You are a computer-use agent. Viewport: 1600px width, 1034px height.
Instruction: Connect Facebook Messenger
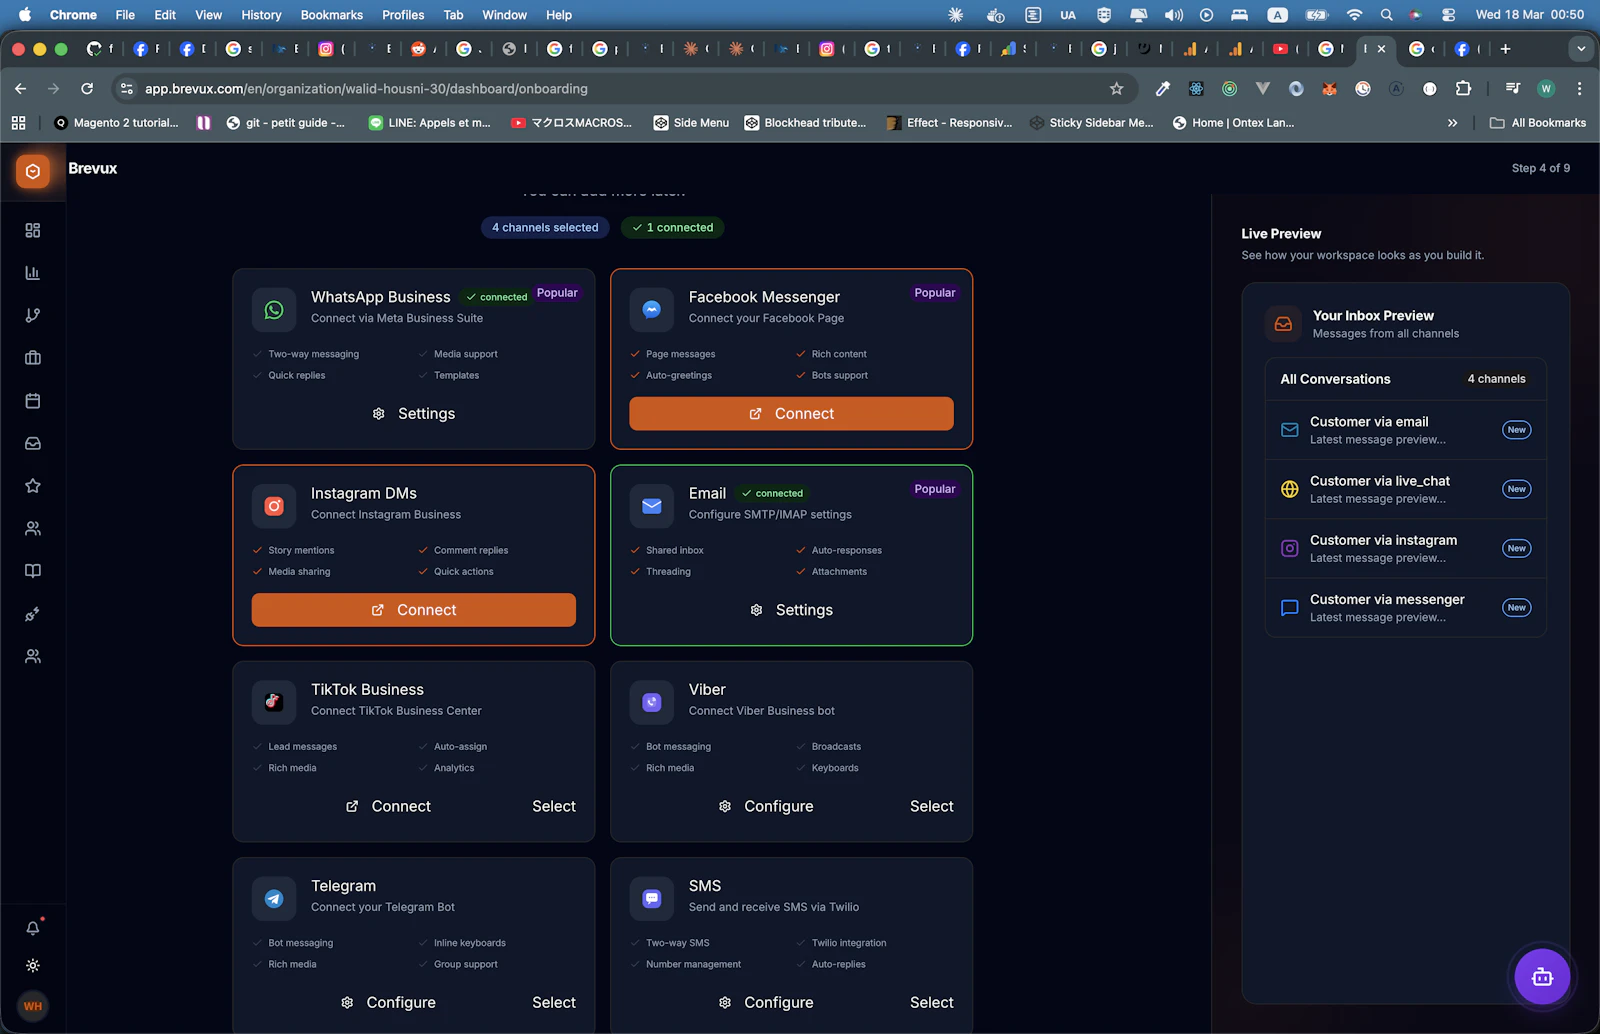[x=790, y=413]
